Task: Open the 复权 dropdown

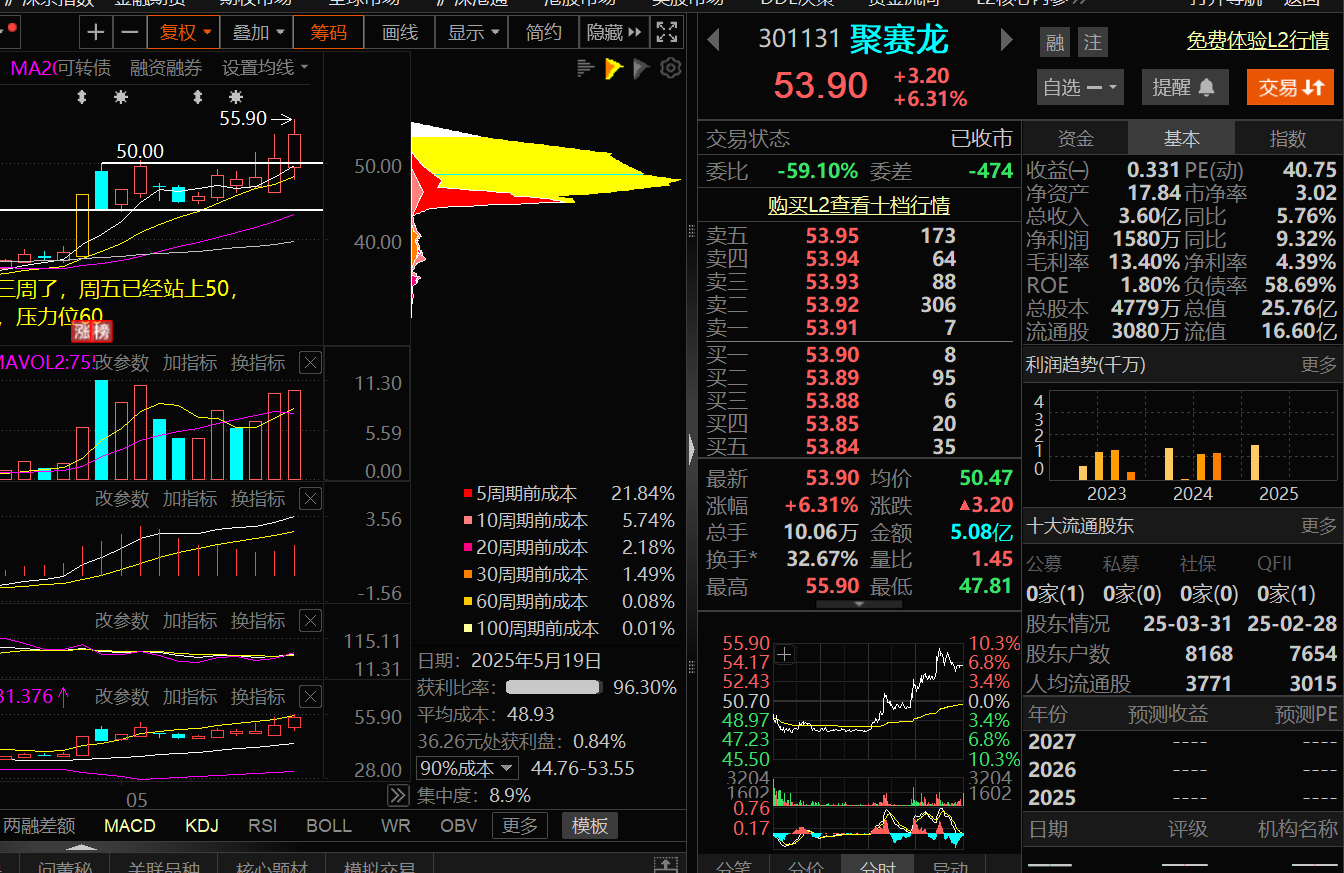Action: [186, 32]
